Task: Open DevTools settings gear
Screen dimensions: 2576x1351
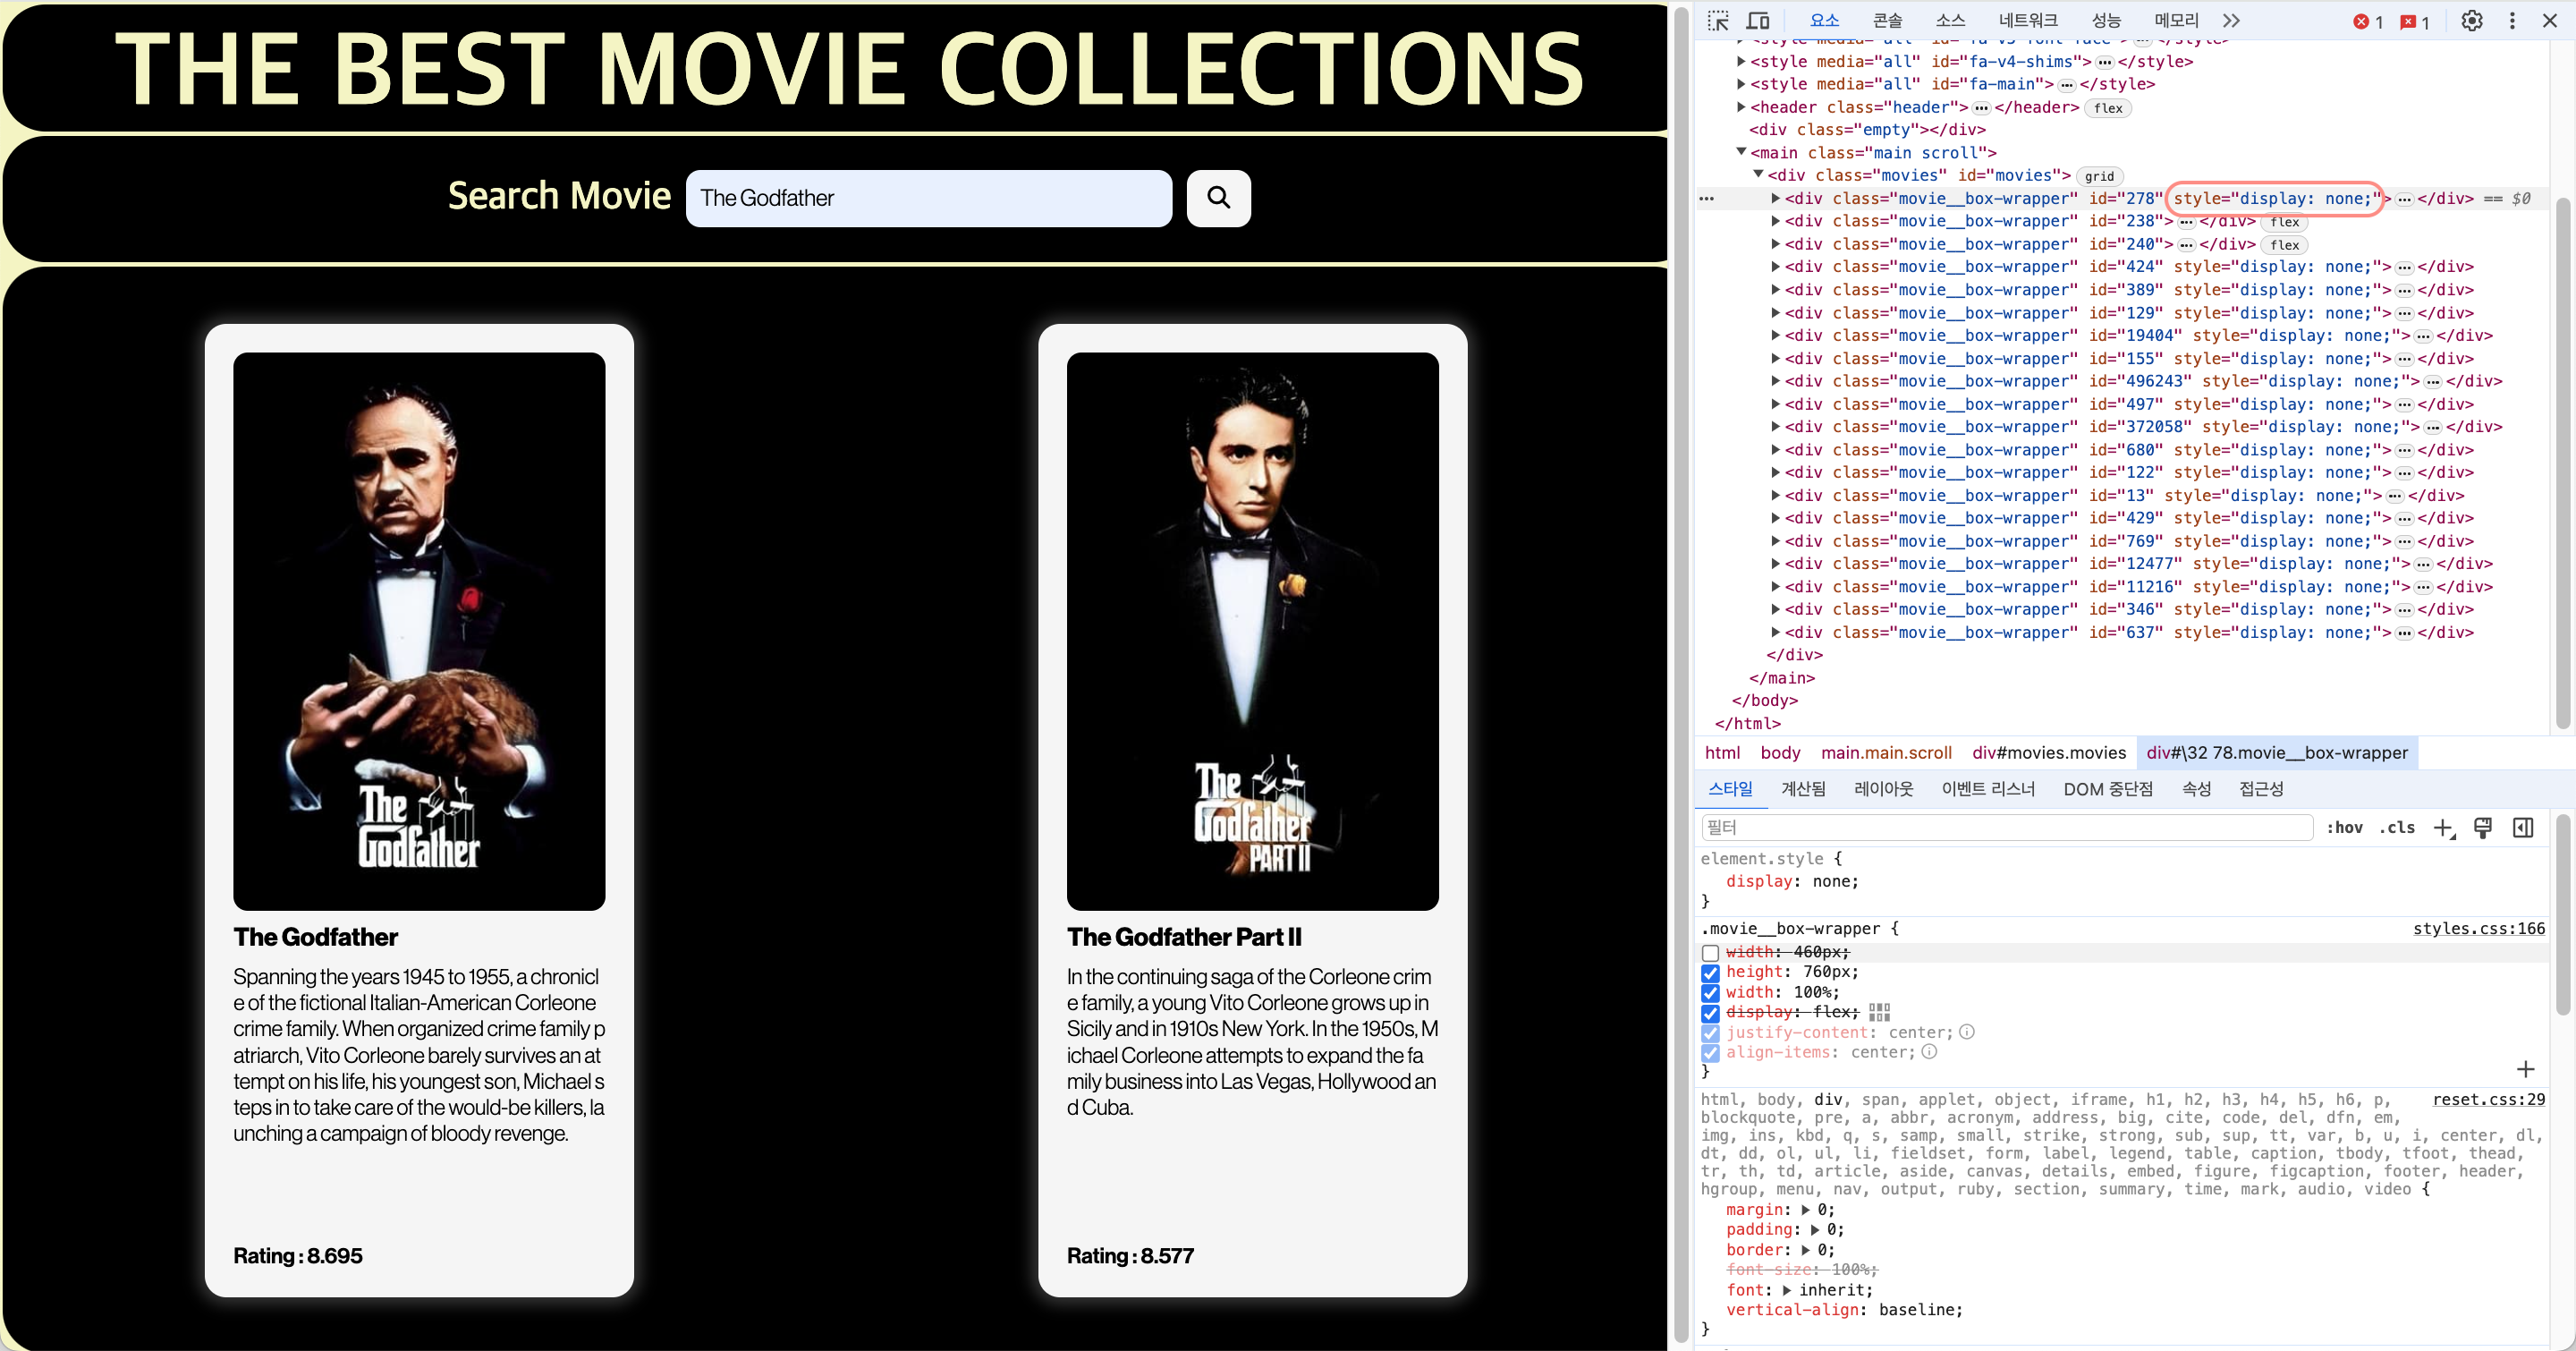Action: click(x=2471, y=21)
